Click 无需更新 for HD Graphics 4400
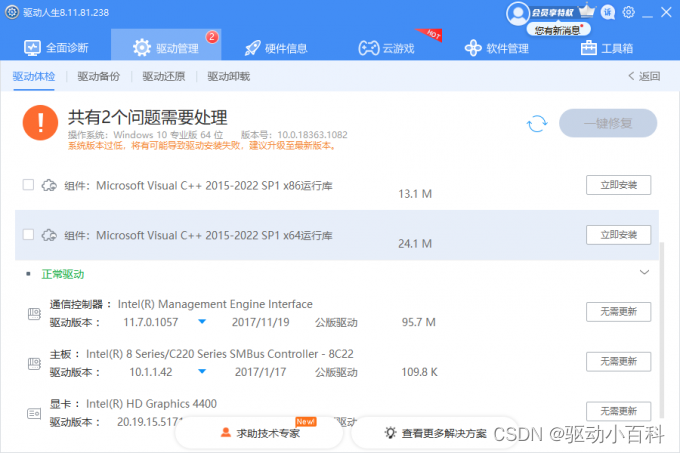 618,411
